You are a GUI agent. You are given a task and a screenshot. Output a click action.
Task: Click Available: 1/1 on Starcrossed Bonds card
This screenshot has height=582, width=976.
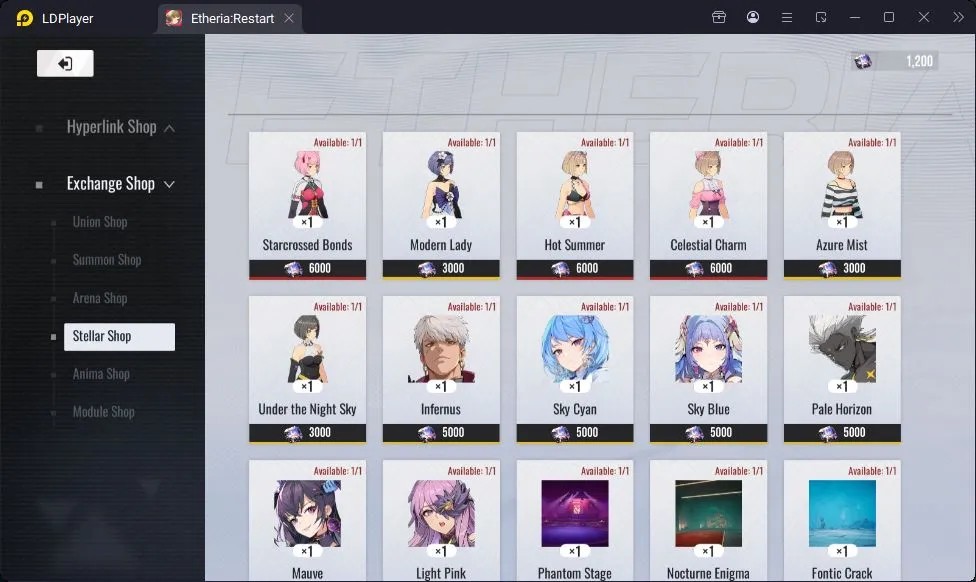337,143
